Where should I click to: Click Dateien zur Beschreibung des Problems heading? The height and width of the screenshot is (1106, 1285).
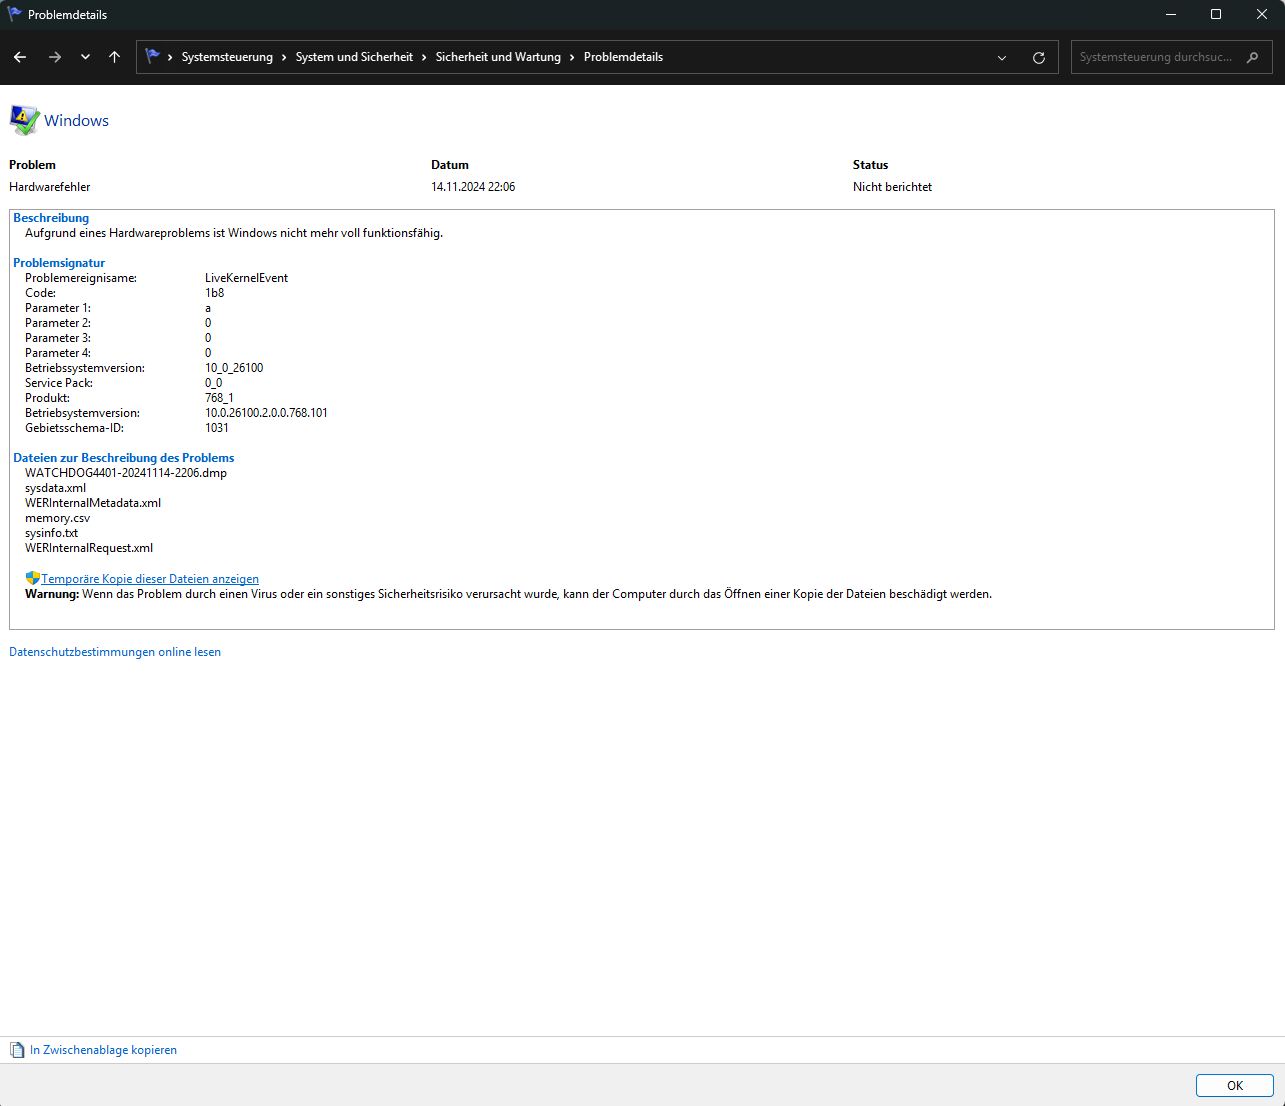click(123, 458)
